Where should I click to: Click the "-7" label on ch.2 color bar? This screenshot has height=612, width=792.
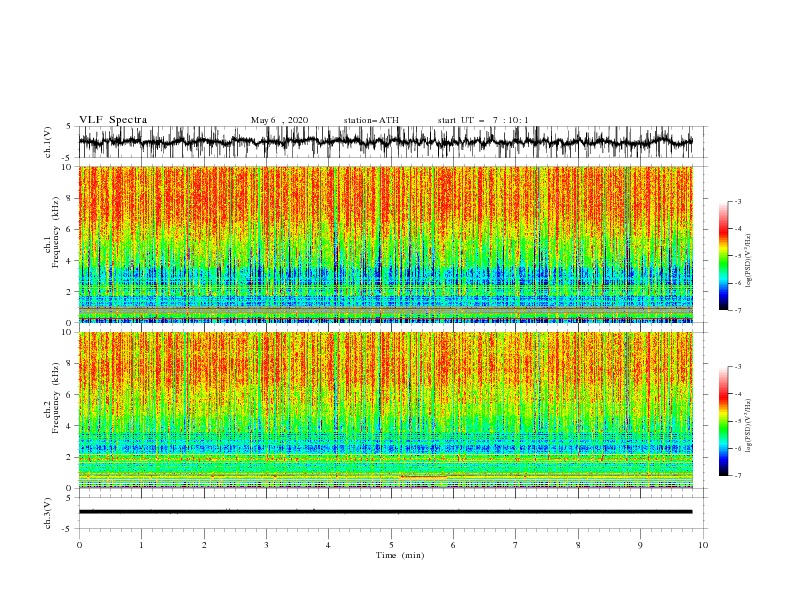738,475
